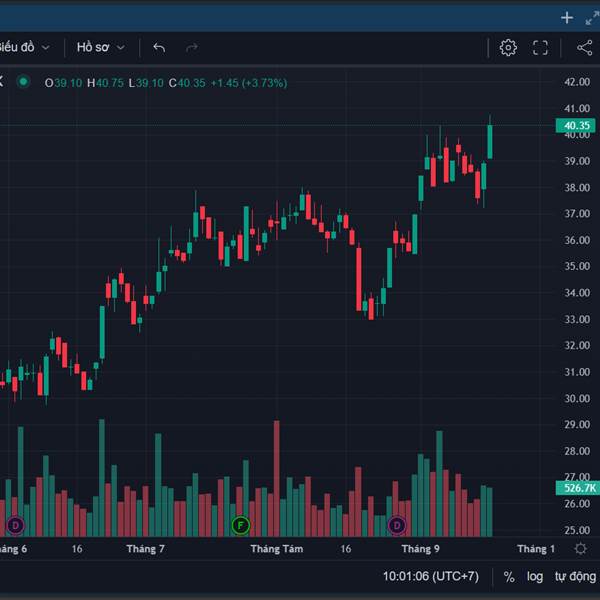
Task: Toggle the green market status dot
Action: pyautogui.click(x=23, y=82)
